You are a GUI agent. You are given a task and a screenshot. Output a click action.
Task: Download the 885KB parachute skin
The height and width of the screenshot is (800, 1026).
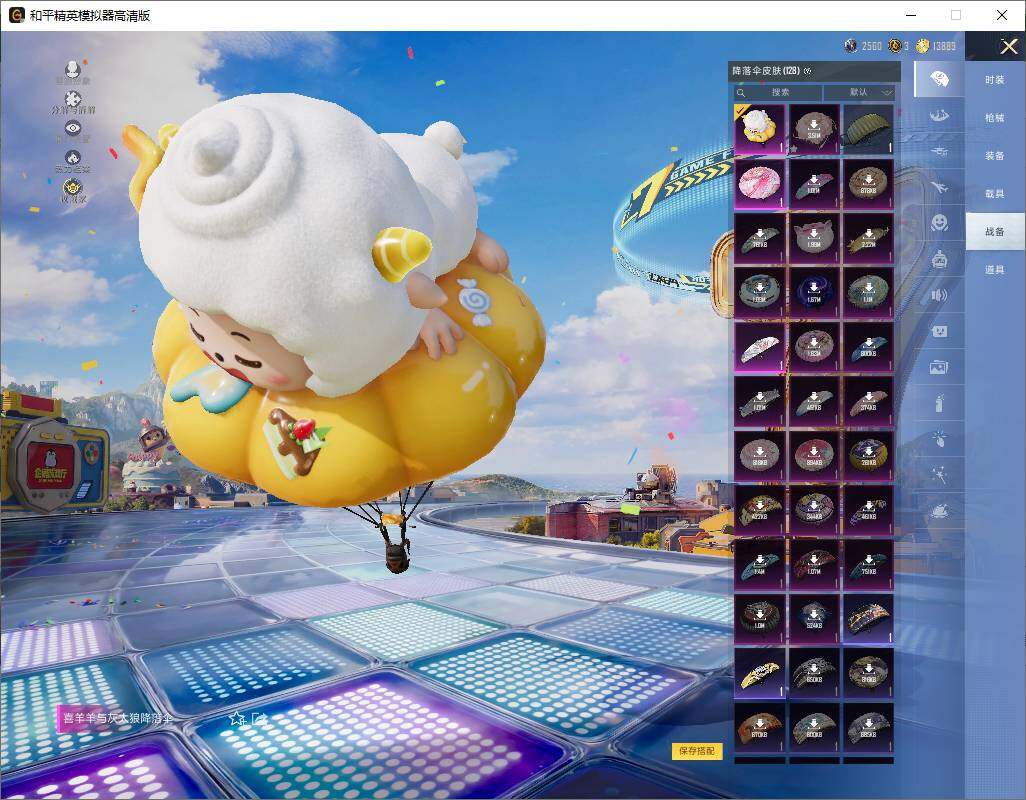point(868,727)
